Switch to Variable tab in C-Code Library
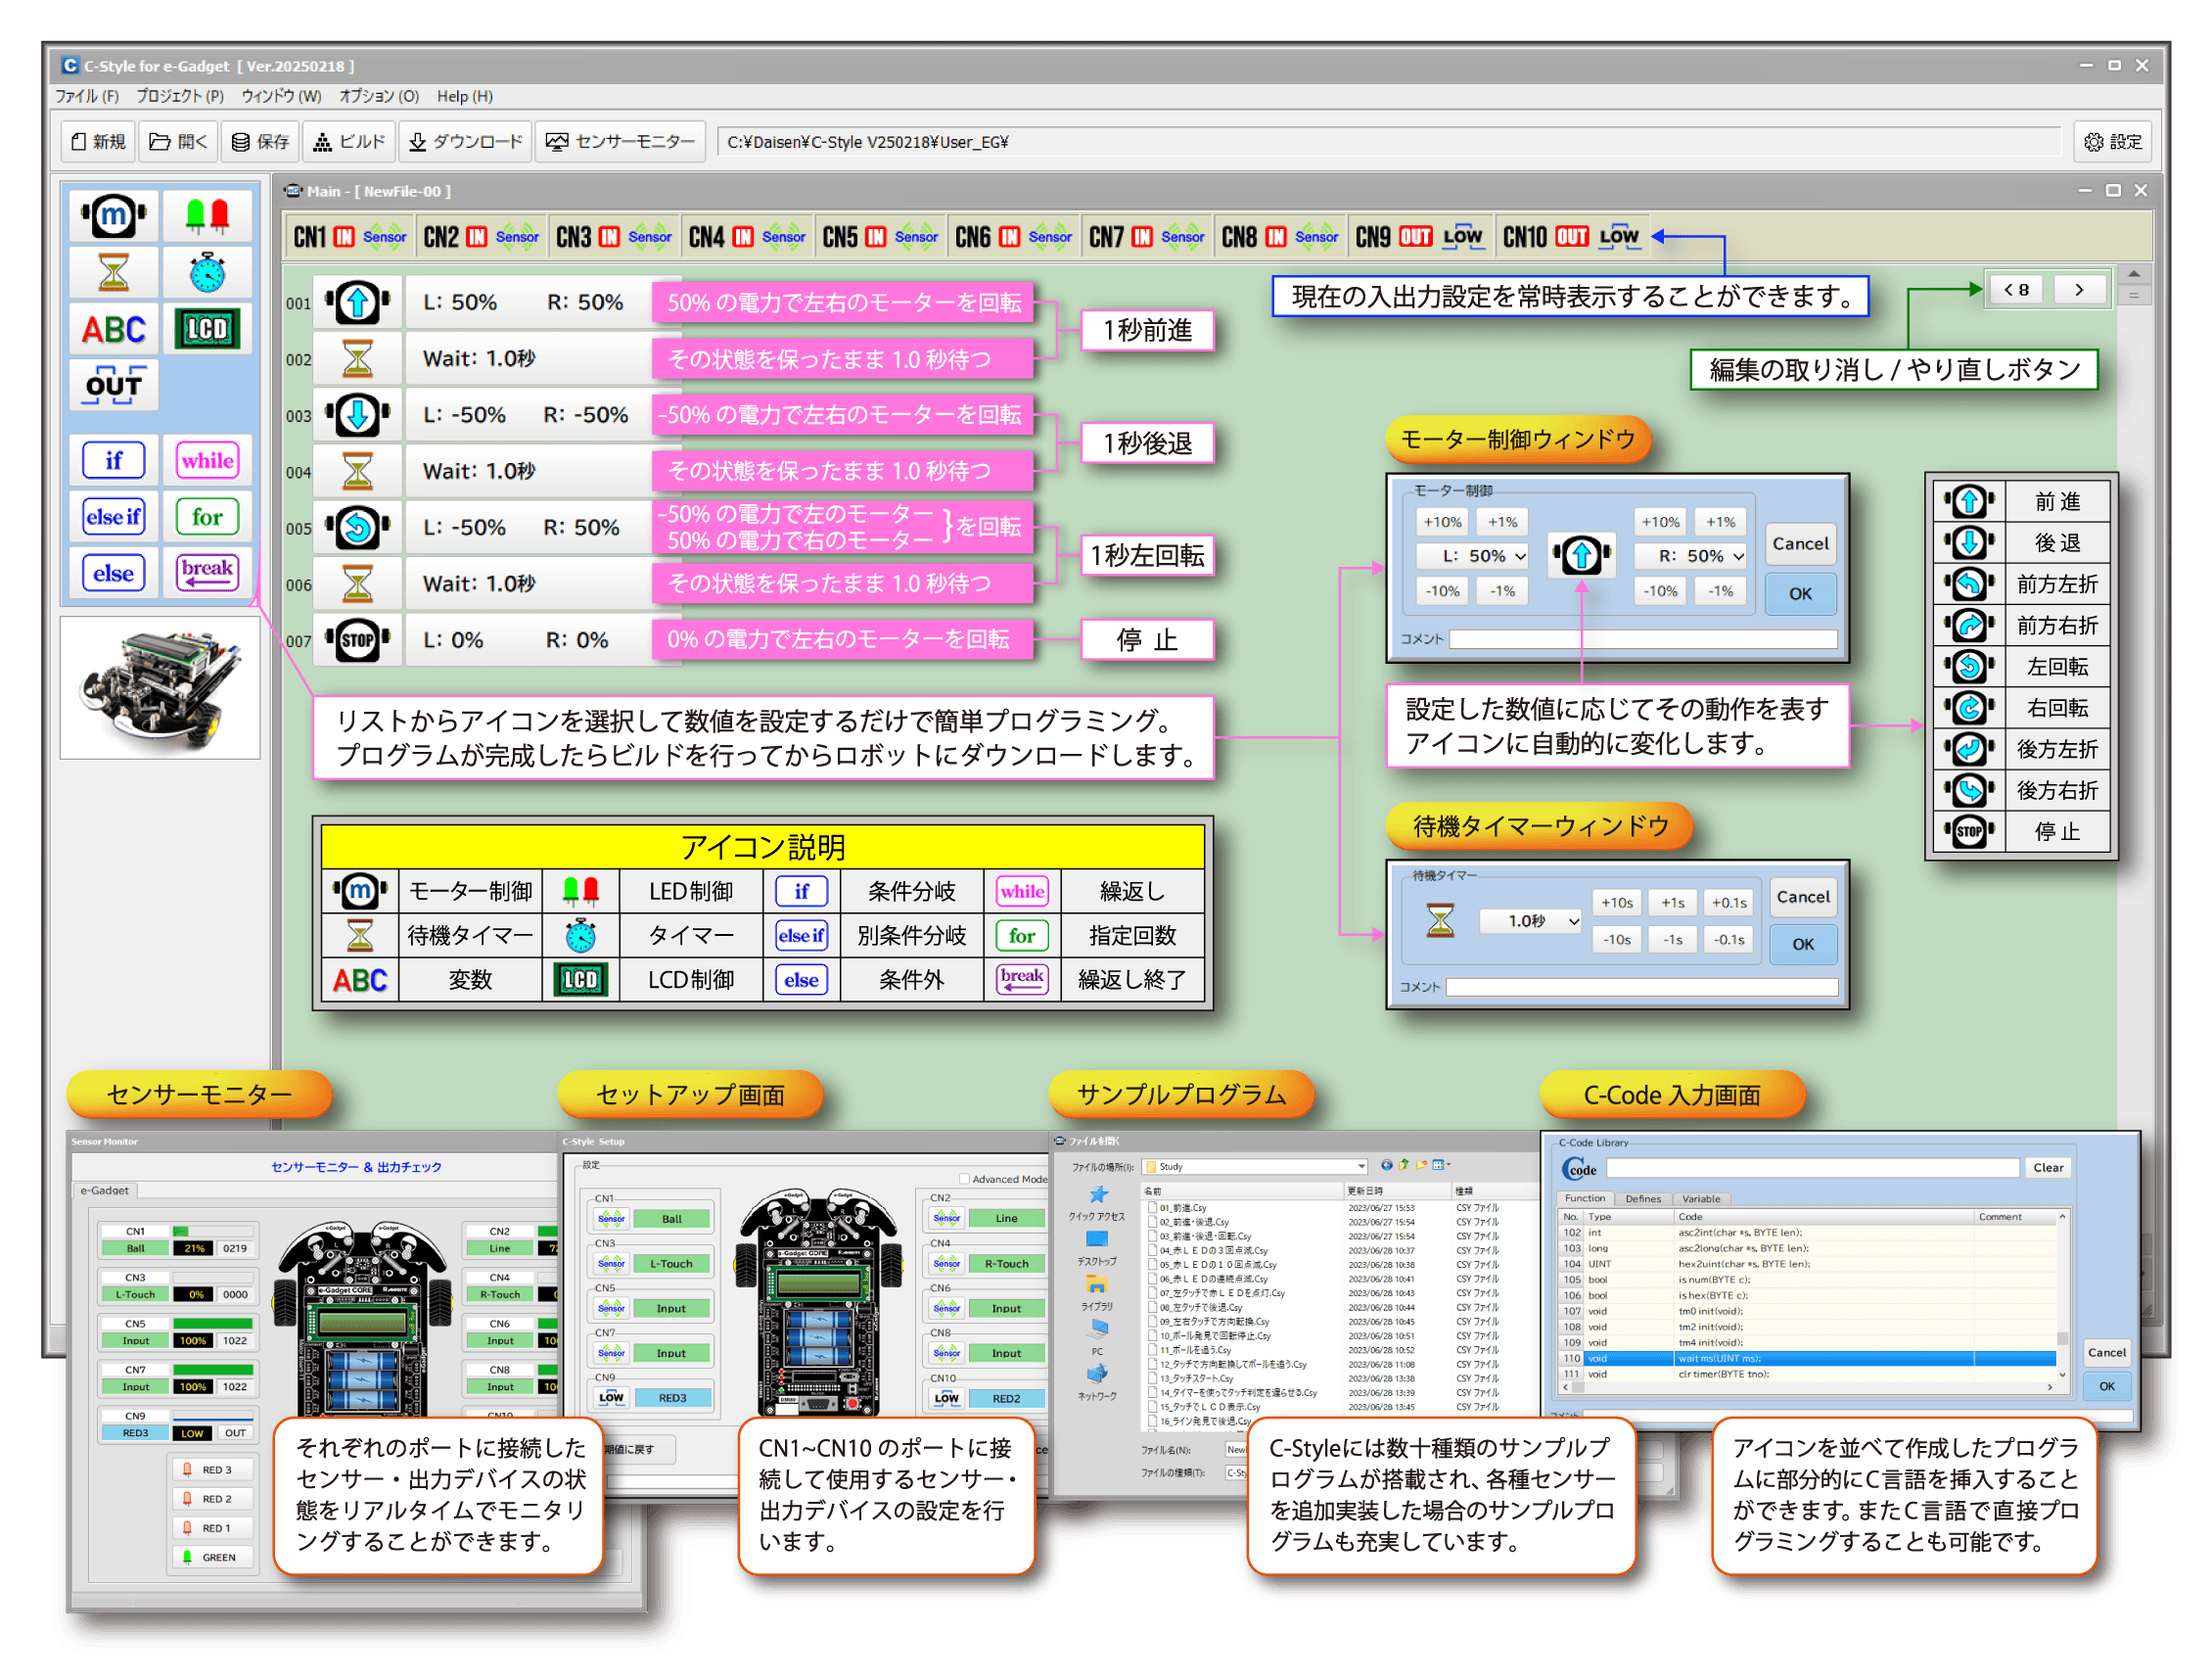Image resolution: width=2212 pixels, height=1680 pixels. (1701, 1198)
